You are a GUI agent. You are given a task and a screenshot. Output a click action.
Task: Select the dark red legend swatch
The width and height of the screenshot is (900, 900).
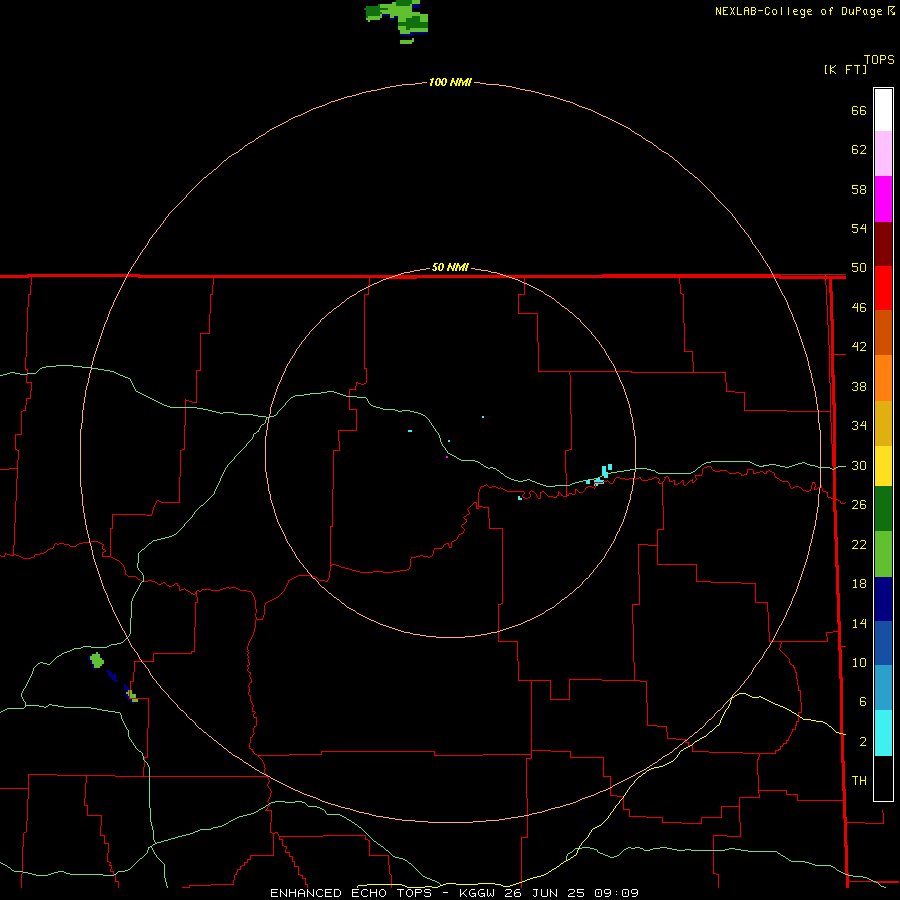tap(883, 244)
